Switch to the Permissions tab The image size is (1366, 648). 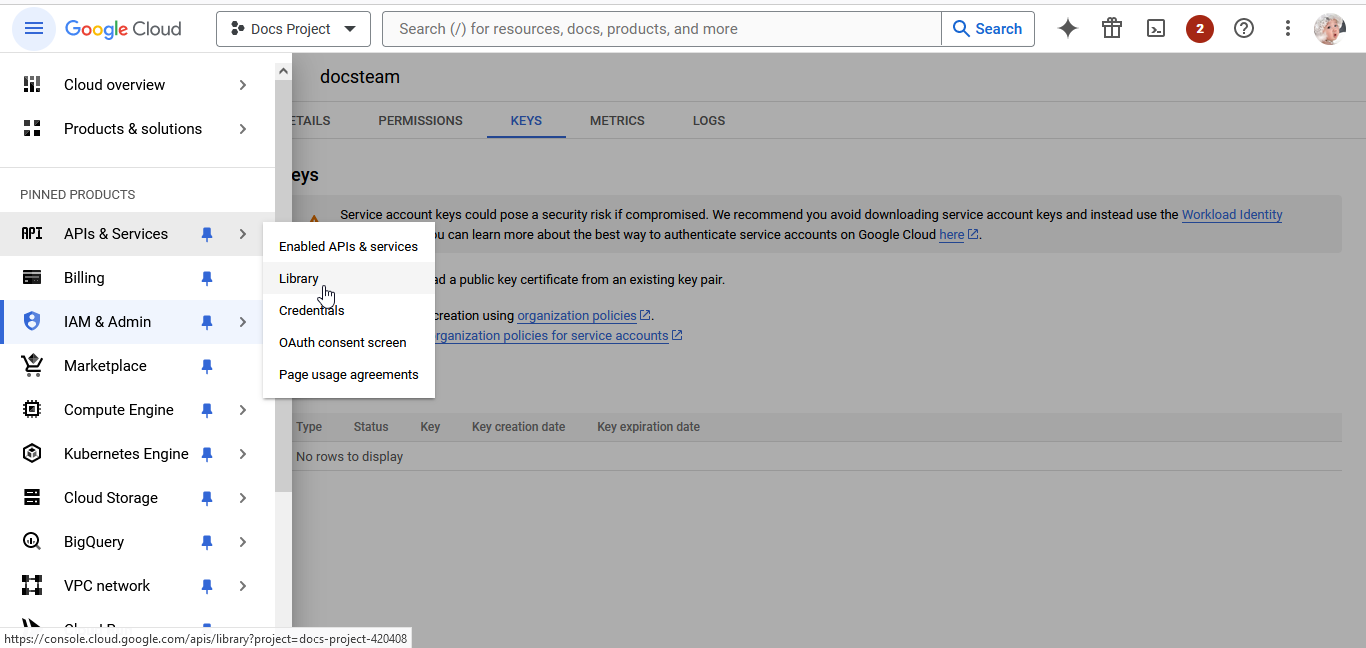420,121
